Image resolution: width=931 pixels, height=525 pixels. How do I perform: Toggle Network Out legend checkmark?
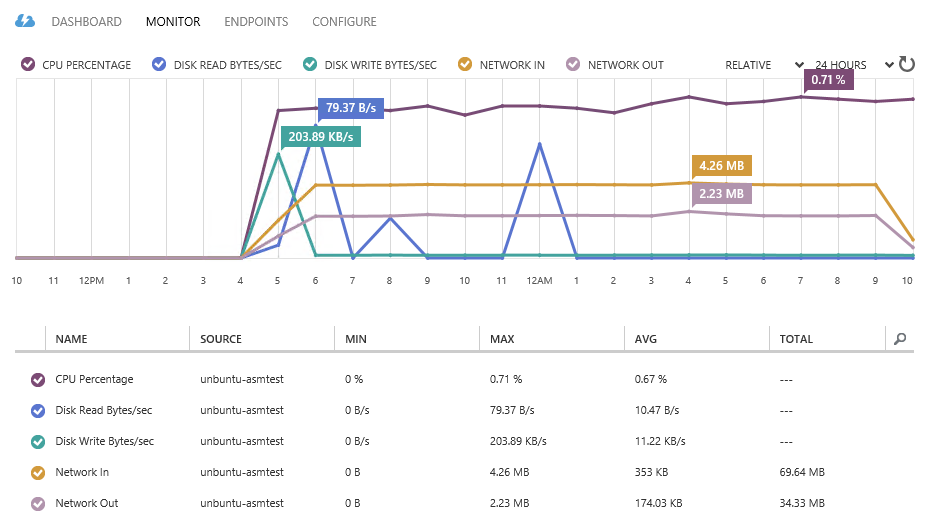pyautogui.click(x=573, y=65)
